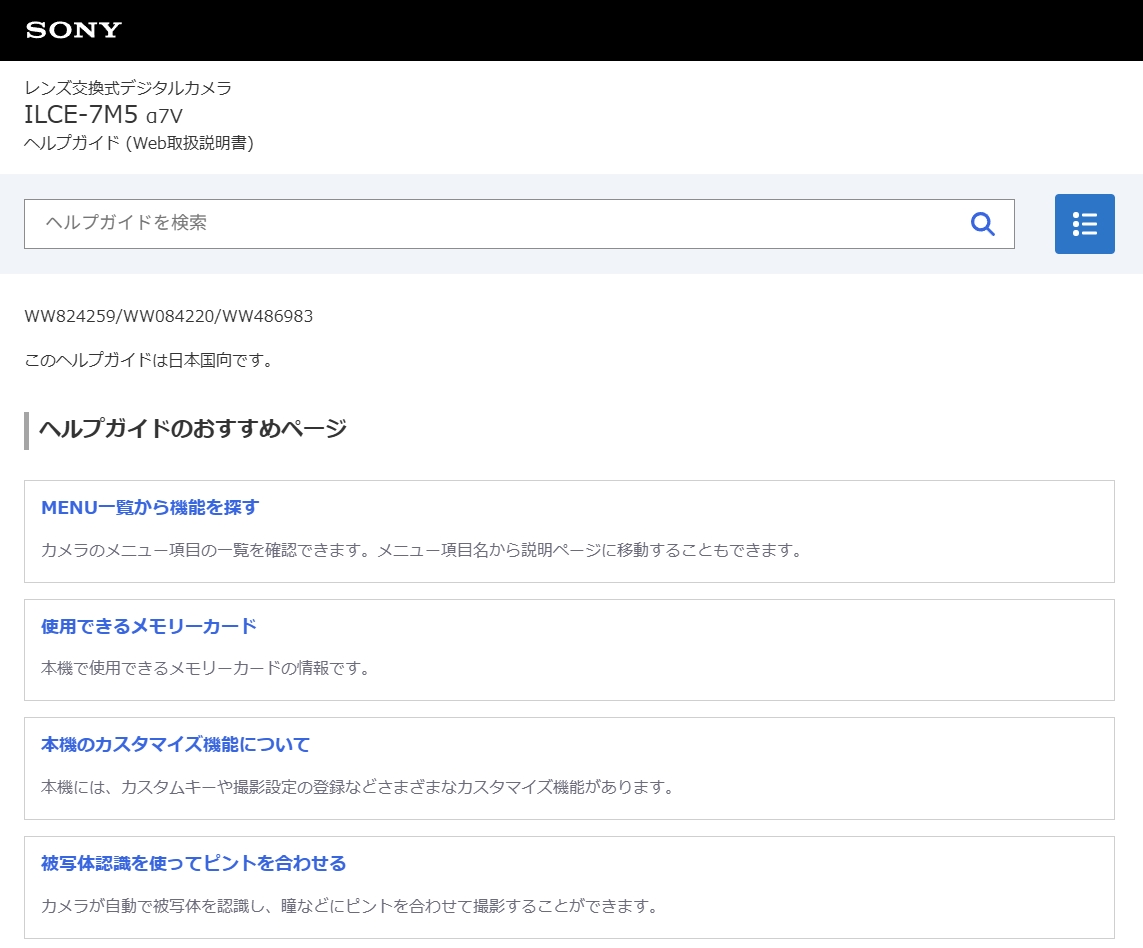Click the magnifying glass search icon

point(982,224)
